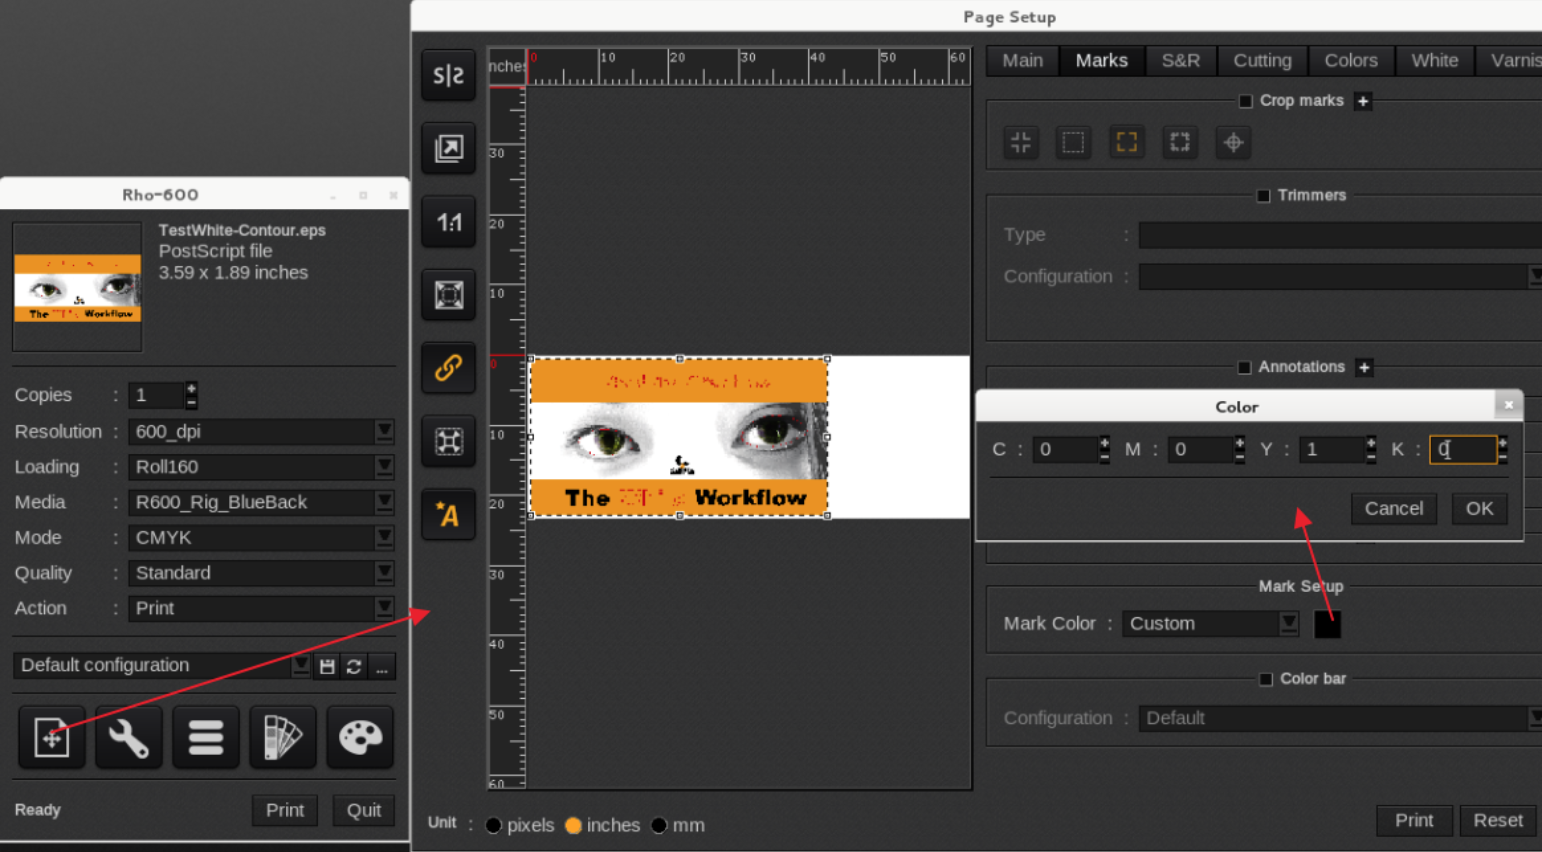1542x852 pixels.
Task: Select the registration target mark icon
Action: (x=1233, y=143)
